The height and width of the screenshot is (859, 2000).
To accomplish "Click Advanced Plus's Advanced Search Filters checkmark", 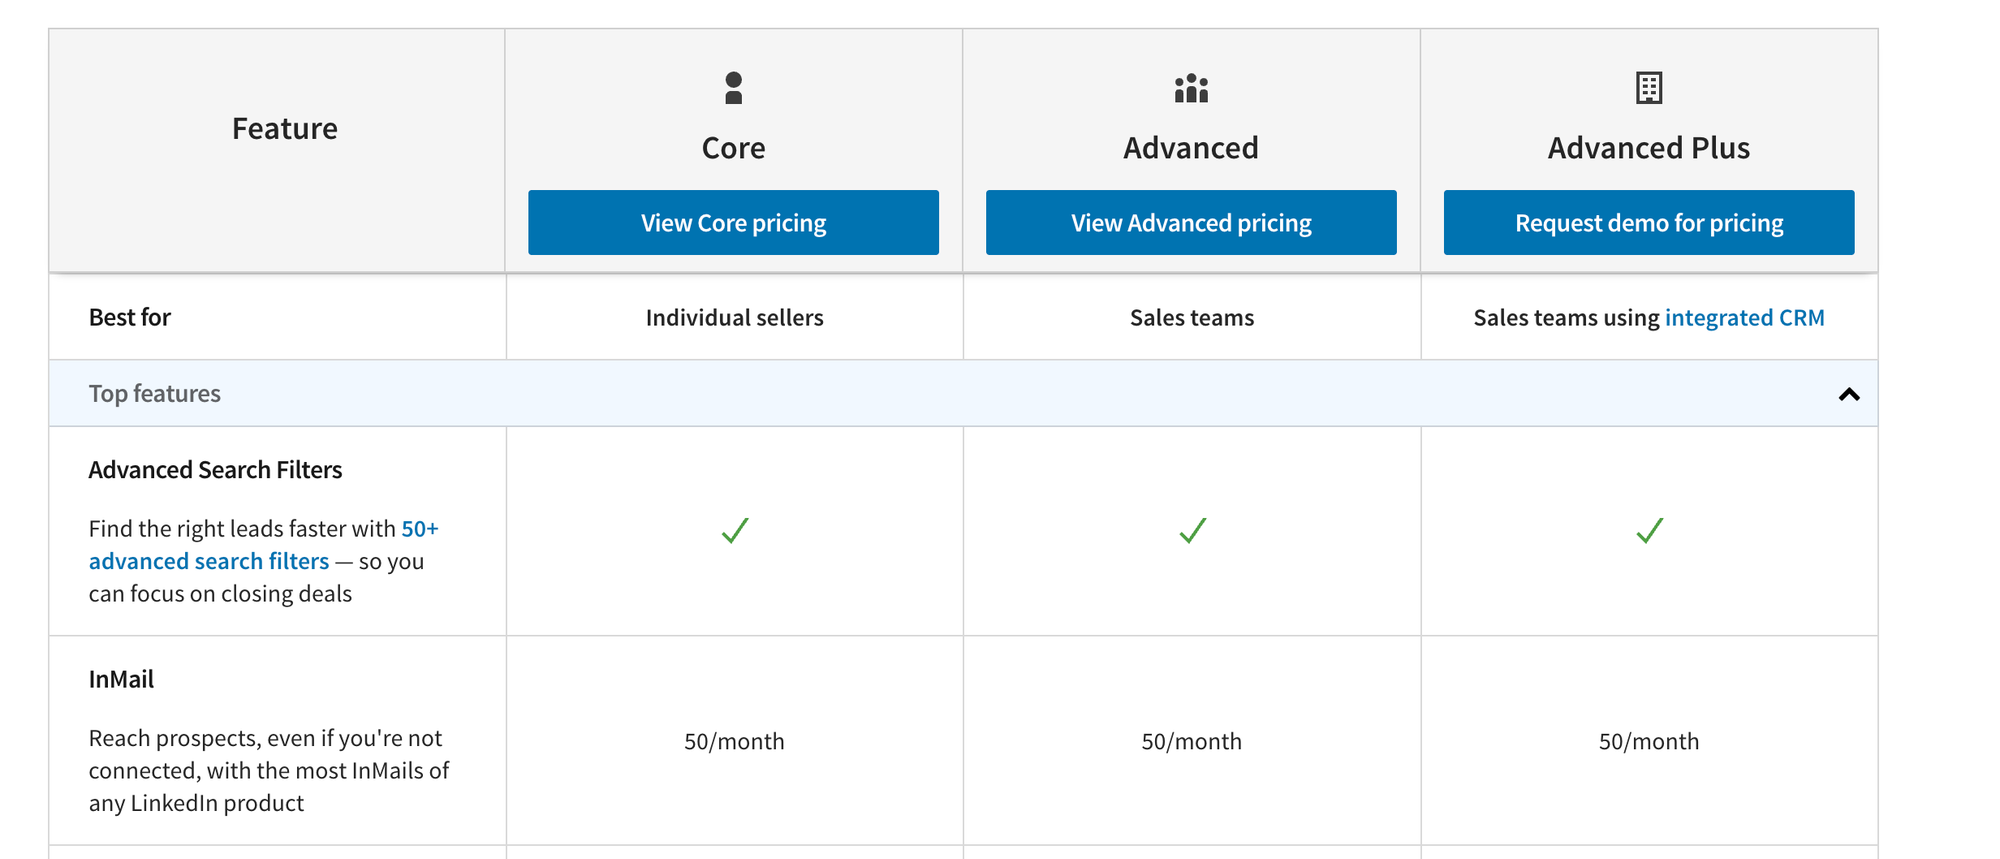I will [1649, 530].
